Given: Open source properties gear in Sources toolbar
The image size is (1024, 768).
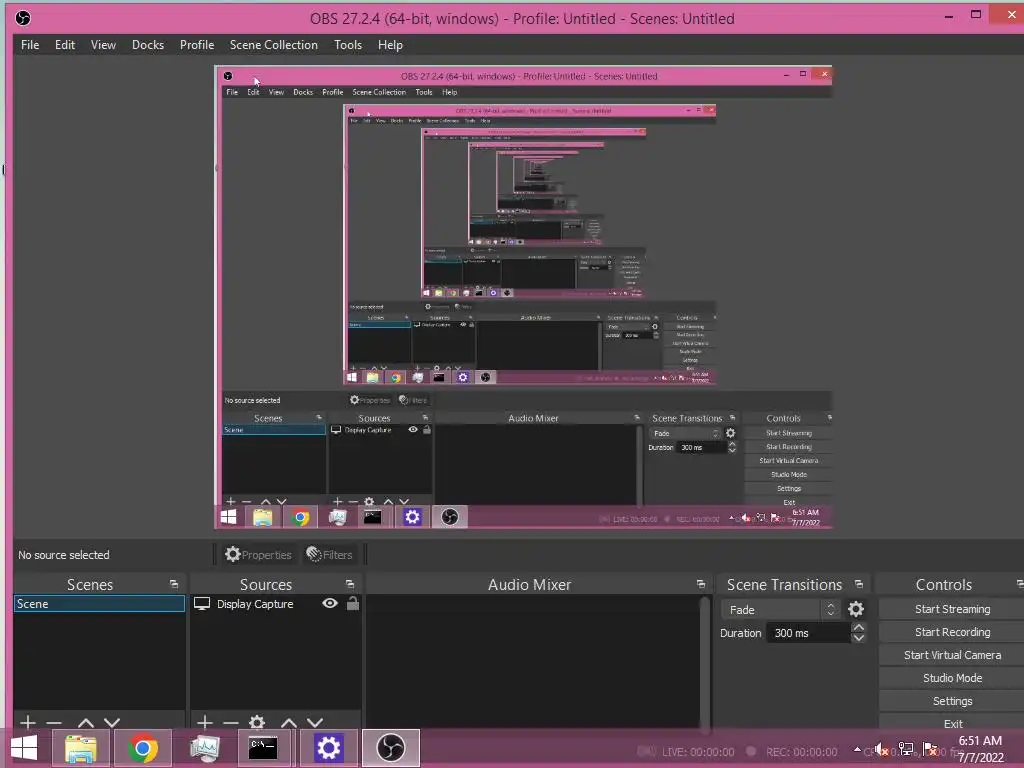Looking at the screenshot, I should [257, 722].
